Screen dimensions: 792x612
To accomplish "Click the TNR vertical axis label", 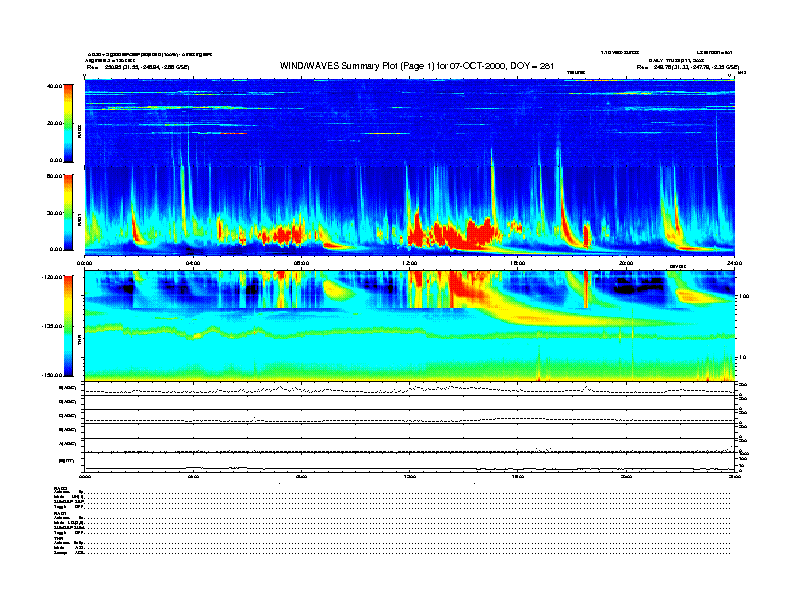I will (x=79, y=342).
